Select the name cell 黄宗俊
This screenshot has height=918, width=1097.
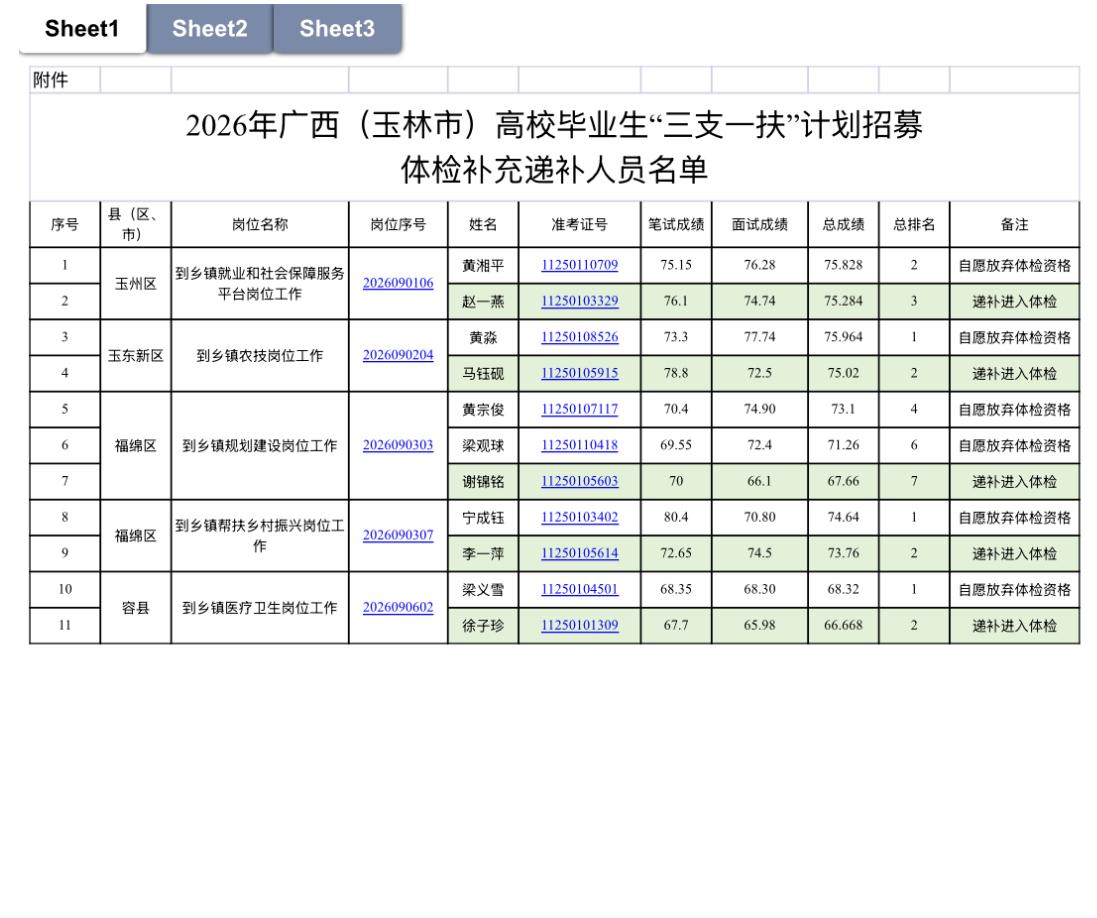click(x=483, y=409)
